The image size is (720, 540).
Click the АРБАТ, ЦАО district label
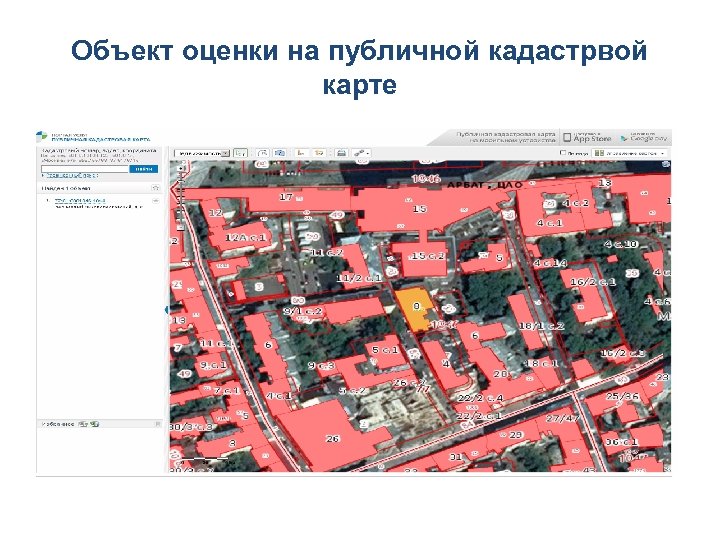[x=485, y=185]
